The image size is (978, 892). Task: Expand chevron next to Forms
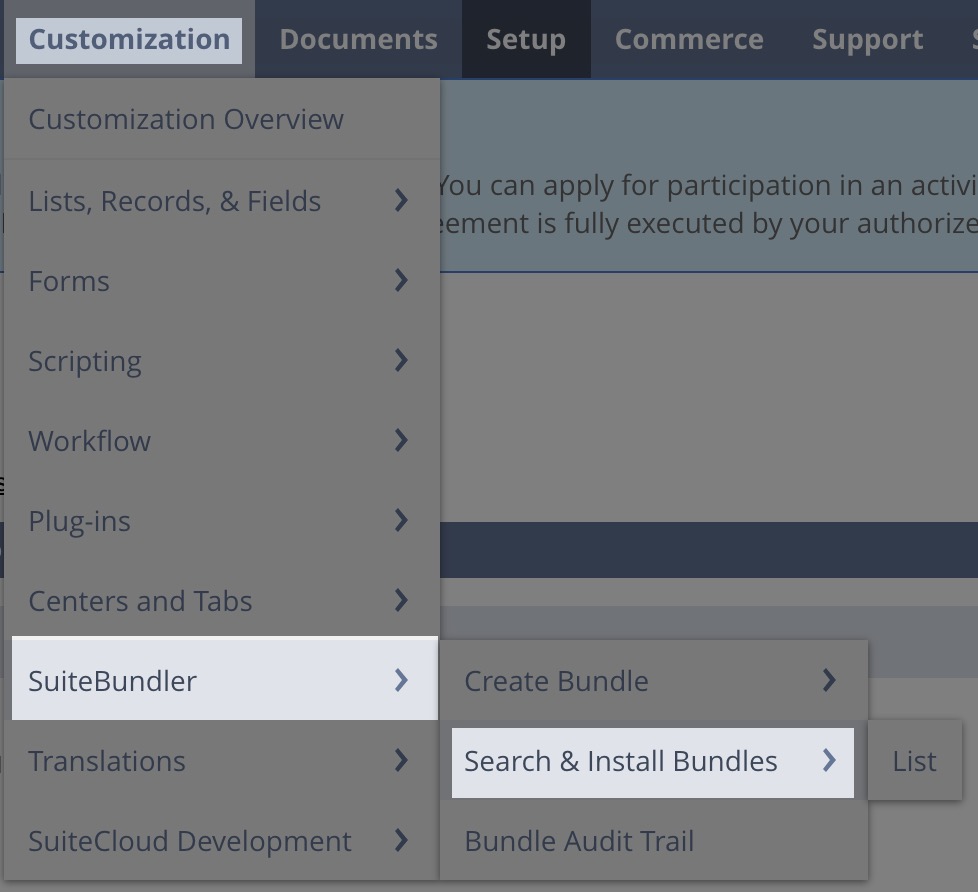(x=401, y=281)
